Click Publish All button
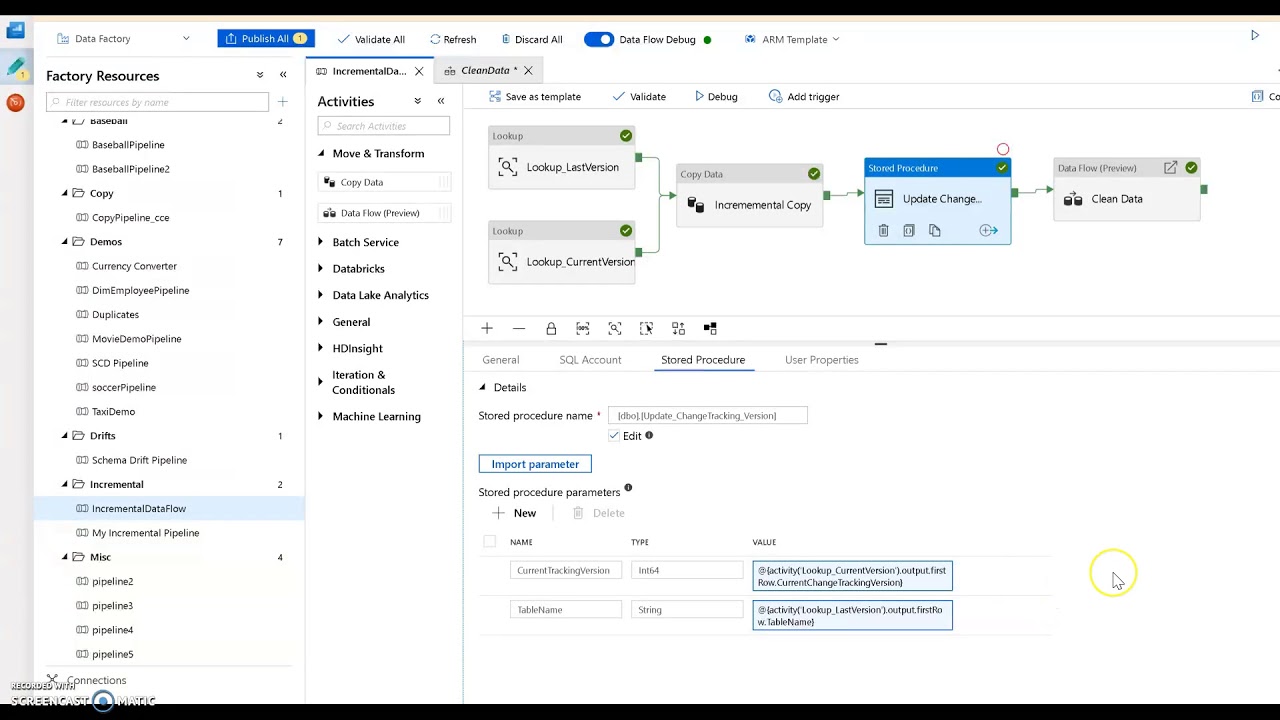 [x=266, y=39]
